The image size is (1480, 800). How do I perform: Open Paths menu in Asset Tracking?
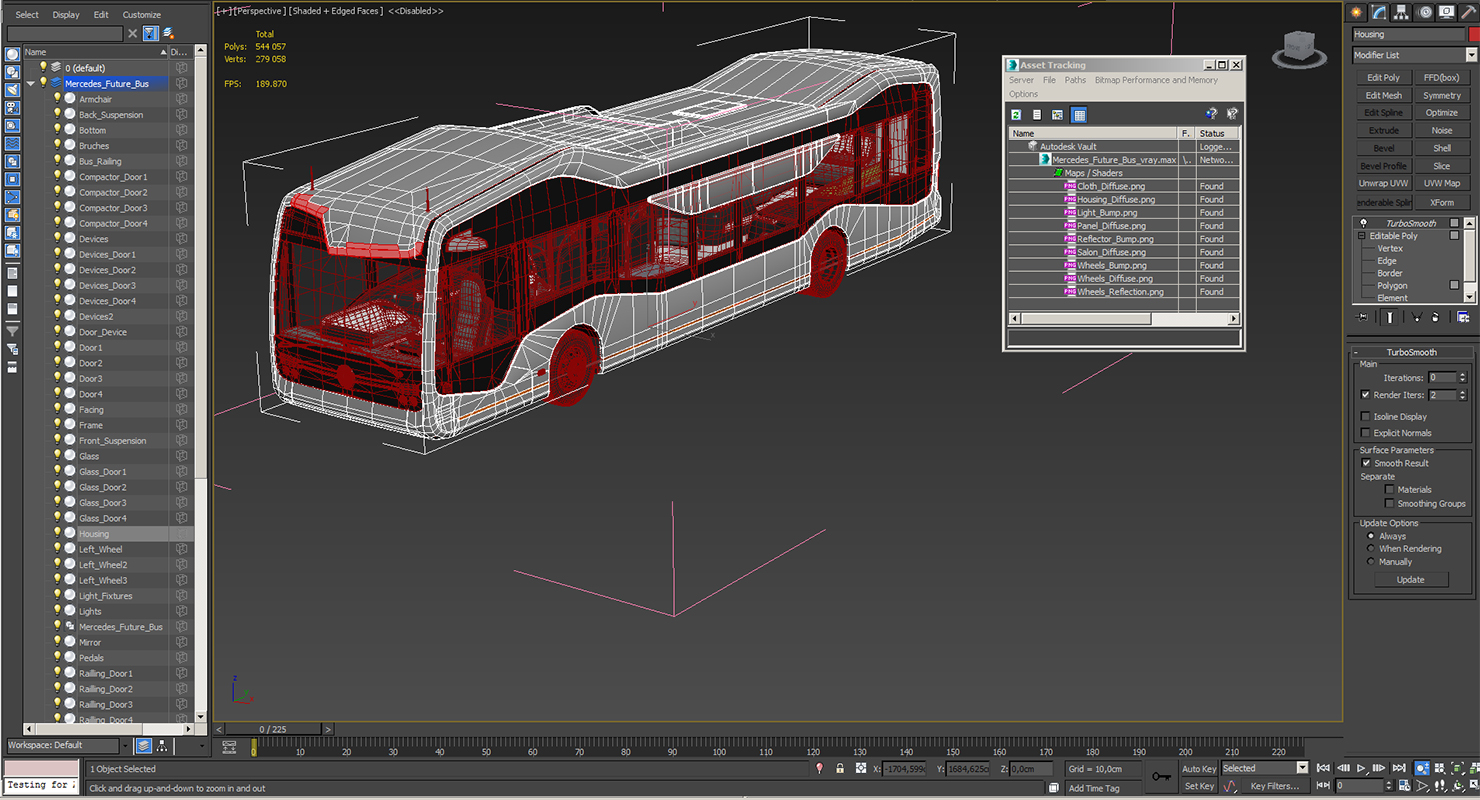click(1075, 80)
